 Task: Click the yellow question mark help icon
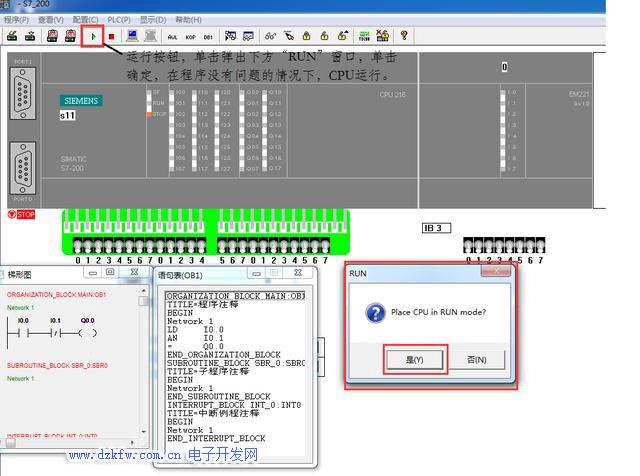[x=404, y=36]
